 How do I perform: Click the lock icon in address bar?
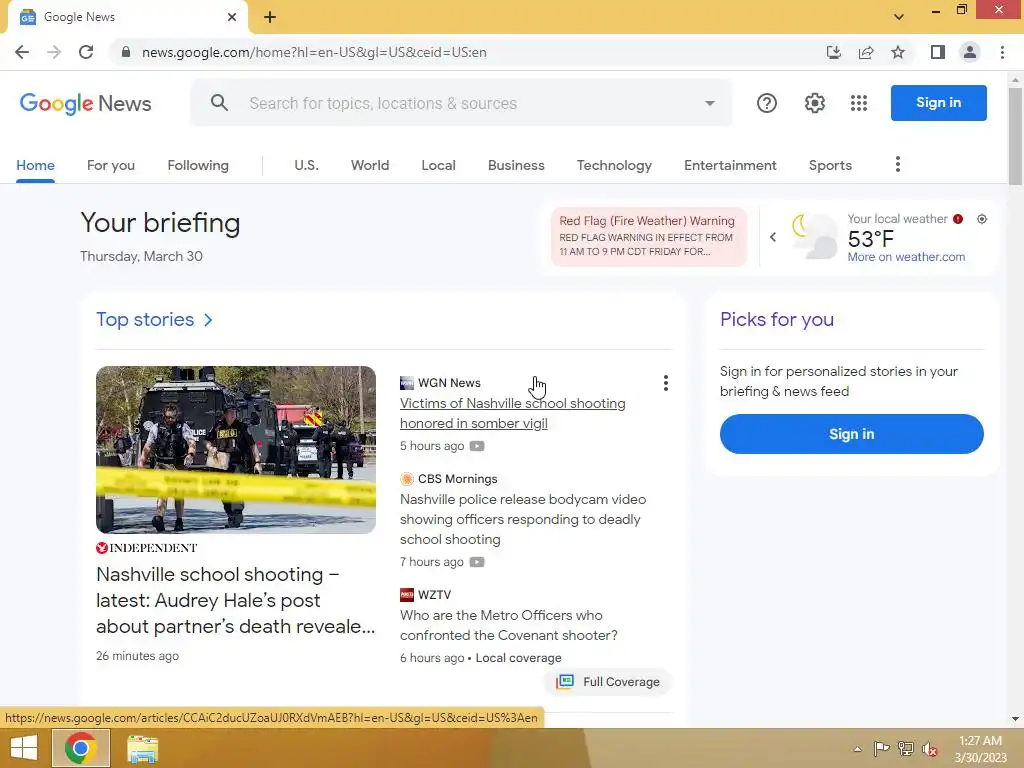[125, 52]
